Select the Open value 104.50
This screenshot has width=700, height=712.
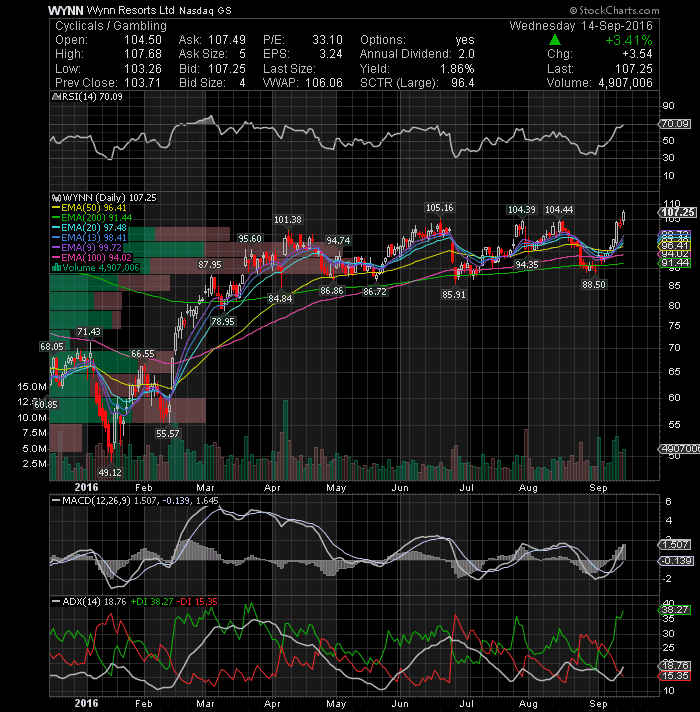coord(143,40)
